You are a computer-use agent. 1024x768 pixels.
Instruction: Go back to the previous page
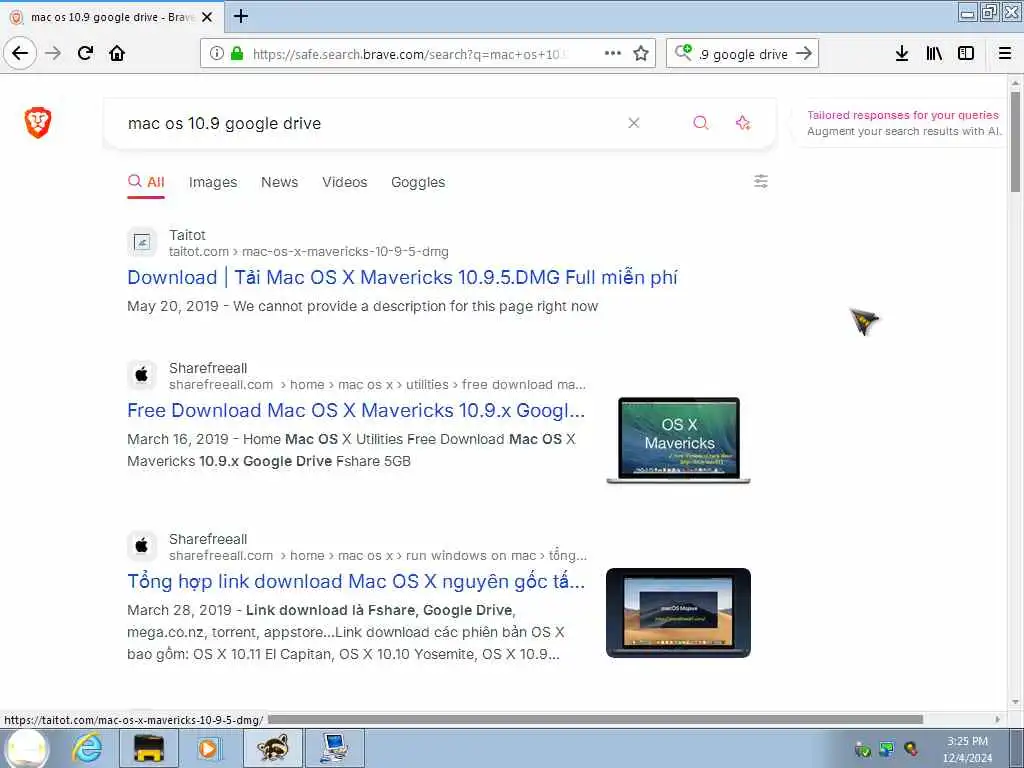[20, 53]
